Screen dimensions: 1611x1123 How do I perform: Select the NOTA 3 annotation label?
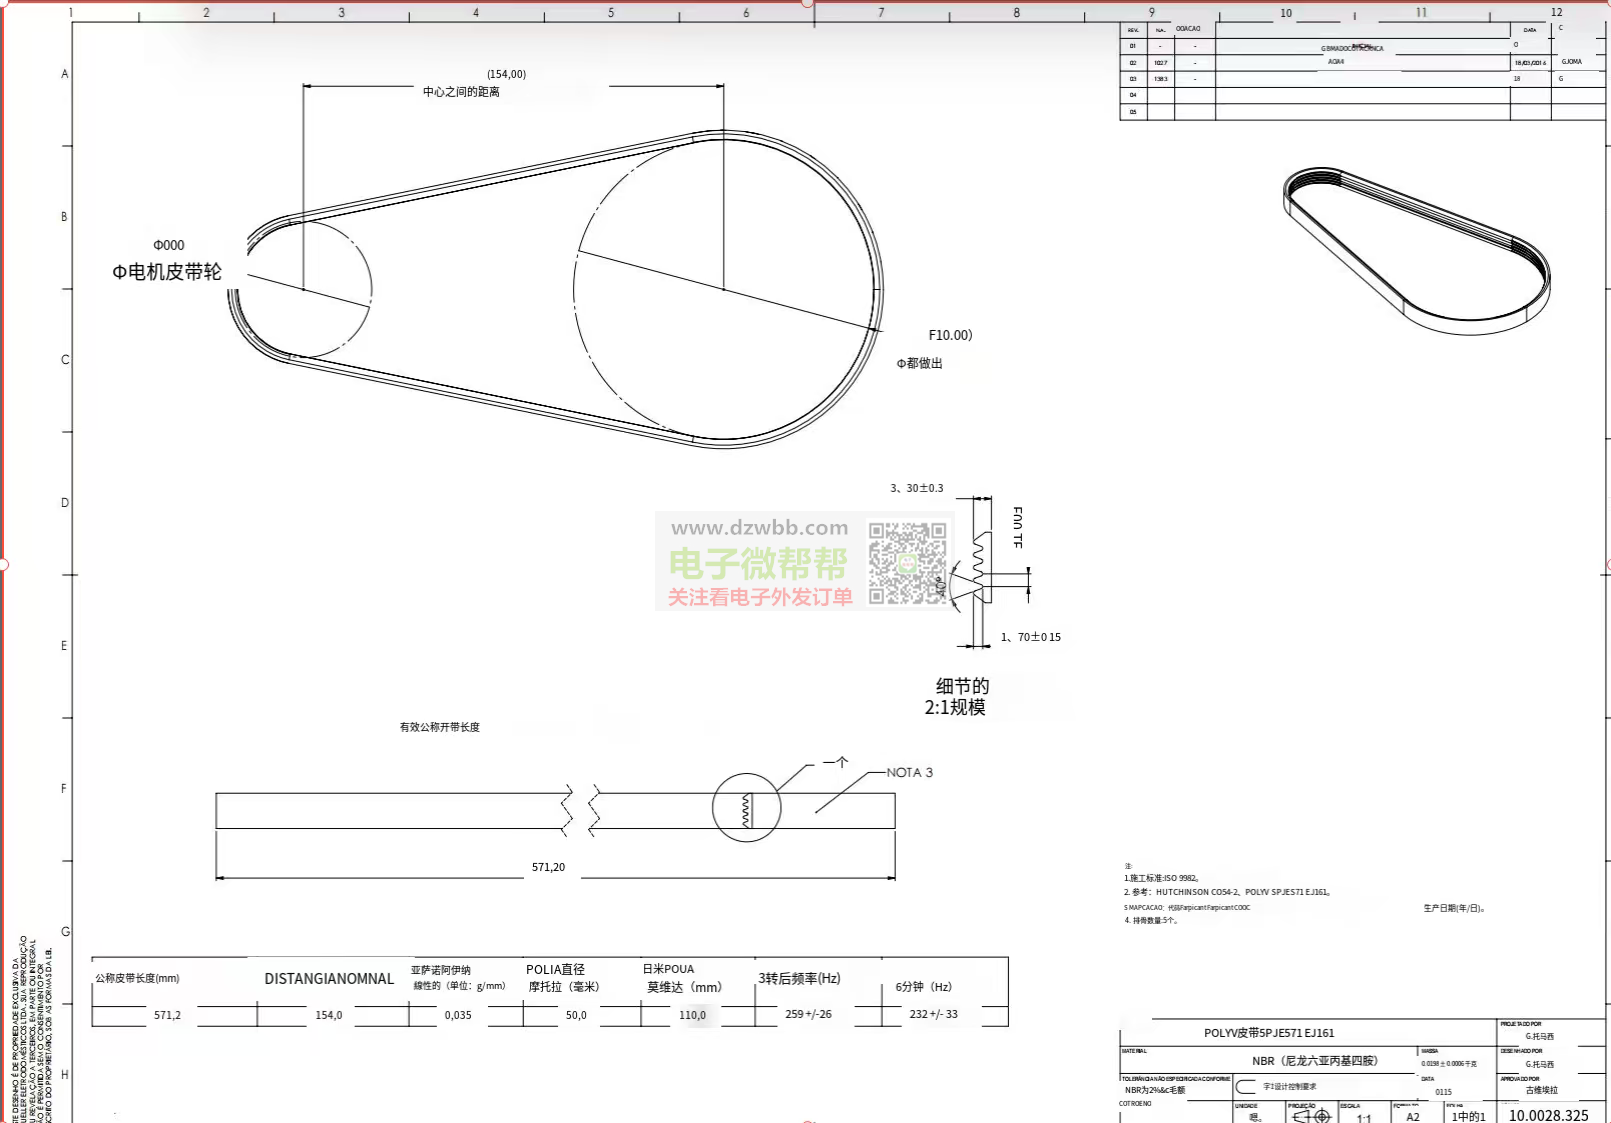pyautogui.click(x=909, y=772)
